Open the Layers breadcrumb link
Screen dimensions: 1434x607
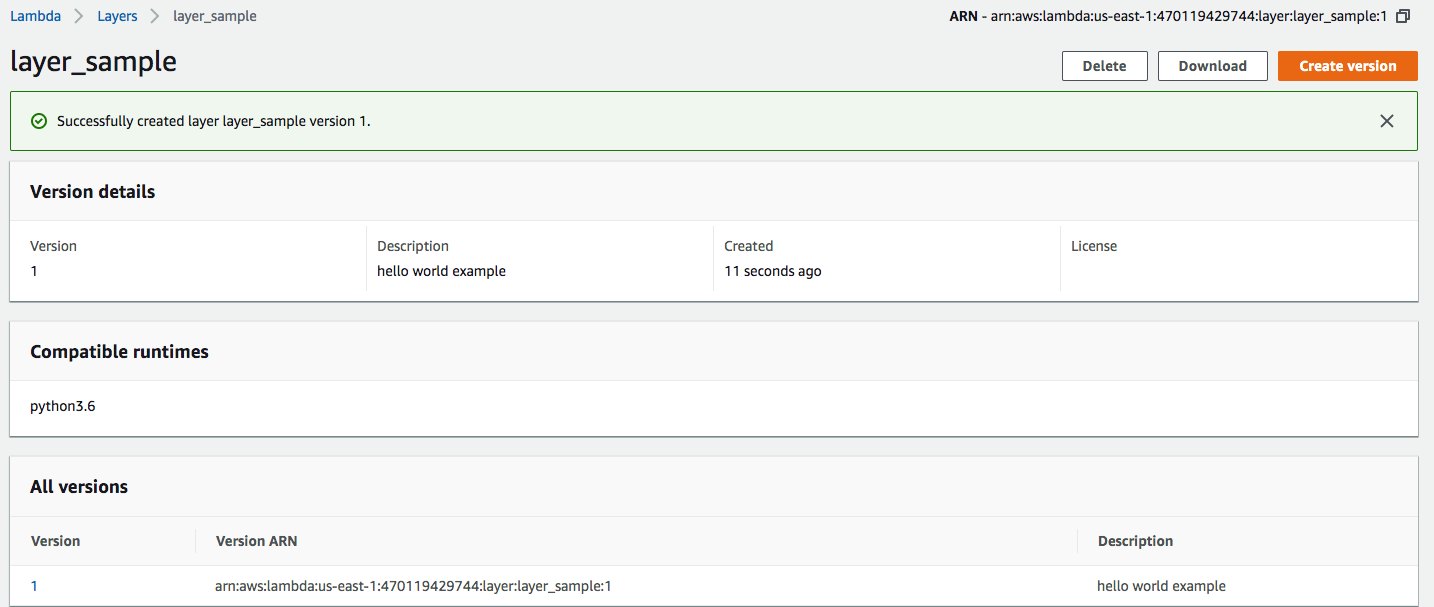tap(117, 16)
